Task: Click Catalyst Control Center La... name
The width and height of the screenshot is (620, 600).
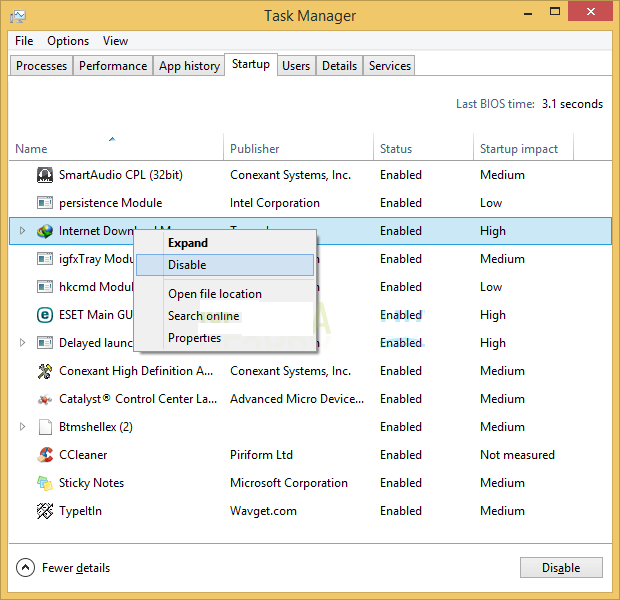Action: pyautogui.click(x=138, y=399)
